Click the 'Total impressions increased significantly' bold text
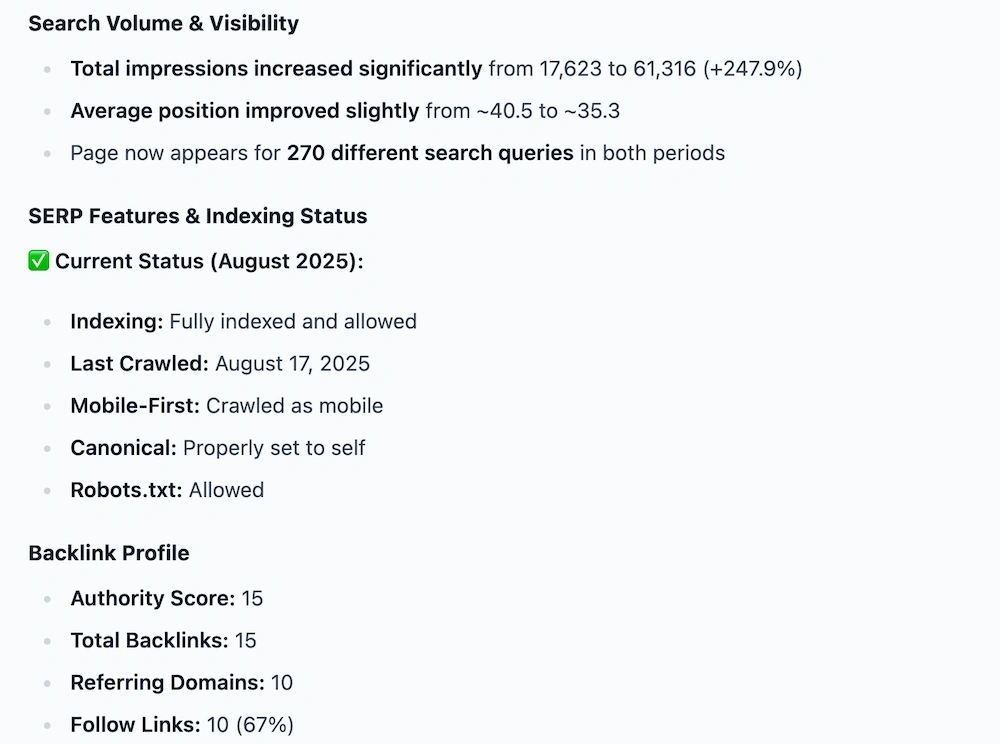Screen dimensions: 1000x744 point(276,69)
